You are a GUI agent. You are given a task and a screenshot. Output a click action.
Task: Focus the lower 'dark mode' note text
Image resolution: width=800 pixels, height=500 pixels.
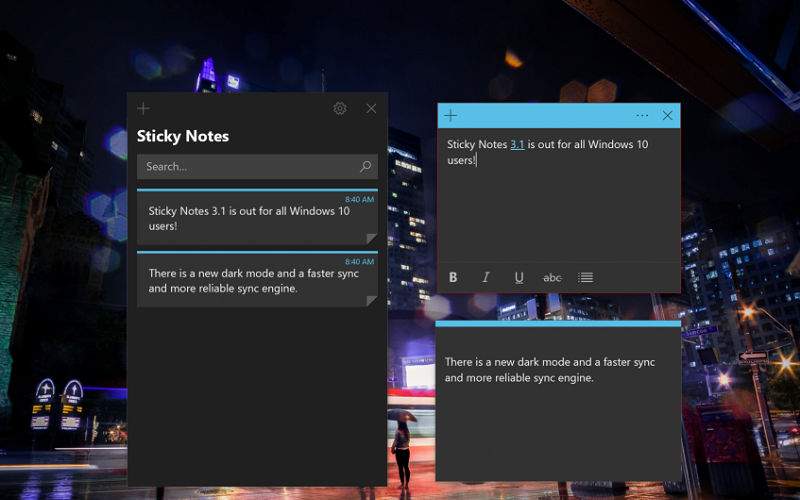[549, 370]
